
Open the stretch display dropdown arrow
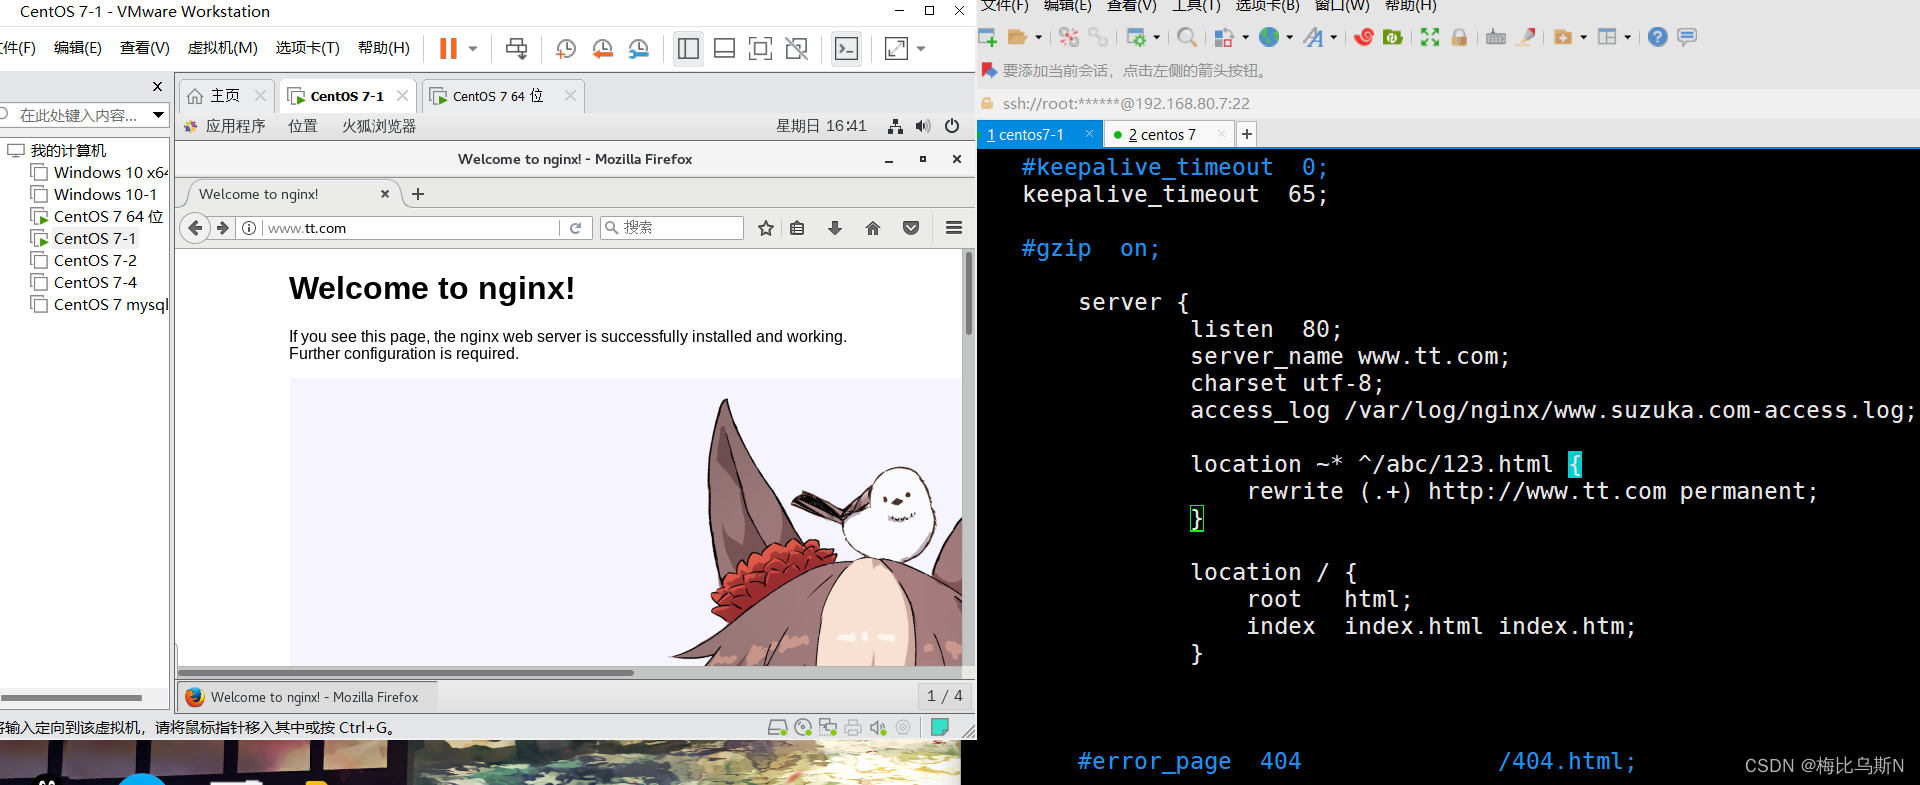coord(921,48)
